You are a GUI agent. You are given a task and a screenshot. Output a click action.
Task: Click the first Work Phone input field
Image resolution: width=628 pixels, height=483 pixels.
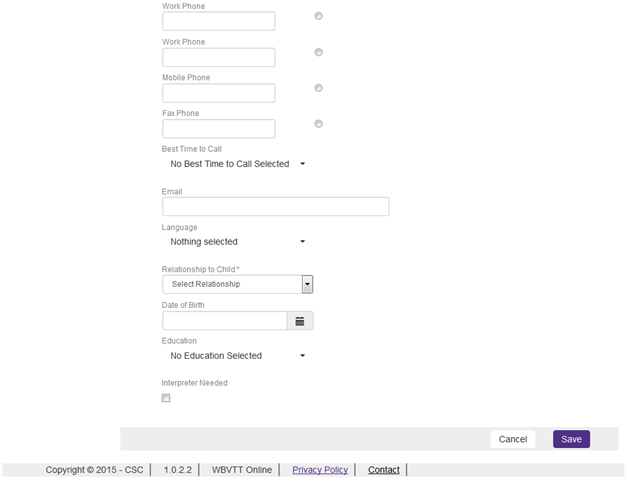click(219, 21)
